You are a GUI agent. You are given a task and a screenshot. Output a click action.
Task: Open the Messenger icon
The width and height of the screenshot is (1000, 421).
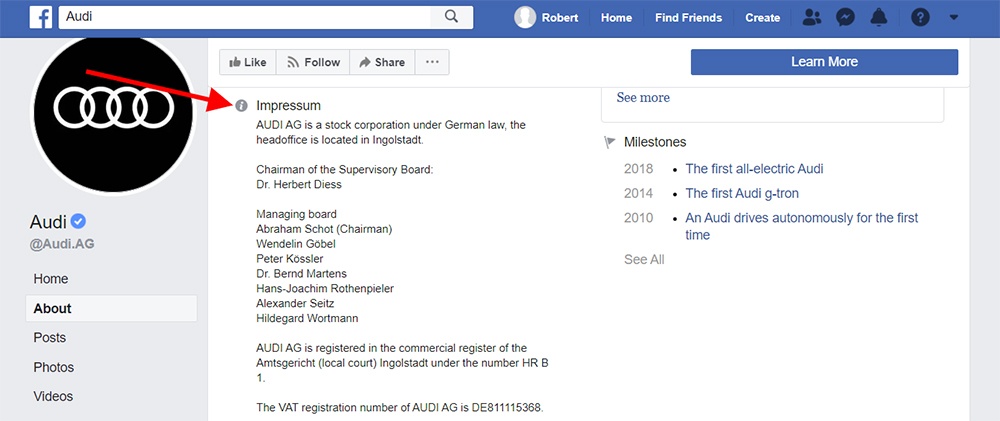[846, 18]
